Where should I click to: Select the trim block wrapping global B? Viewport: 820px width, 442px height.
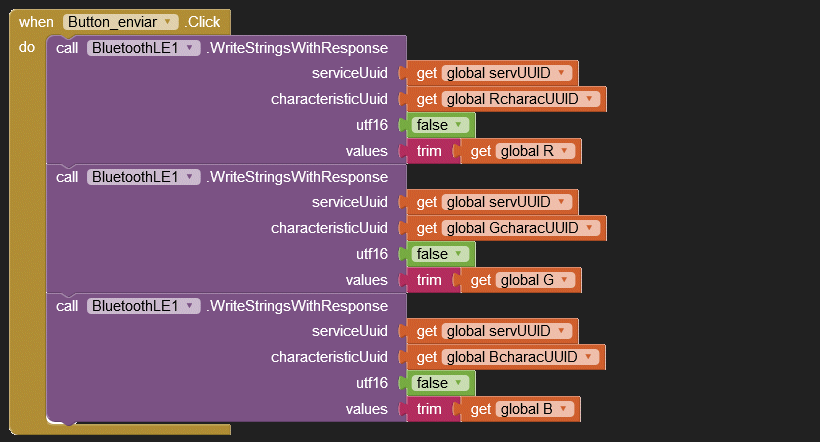[x=428, y=409]
